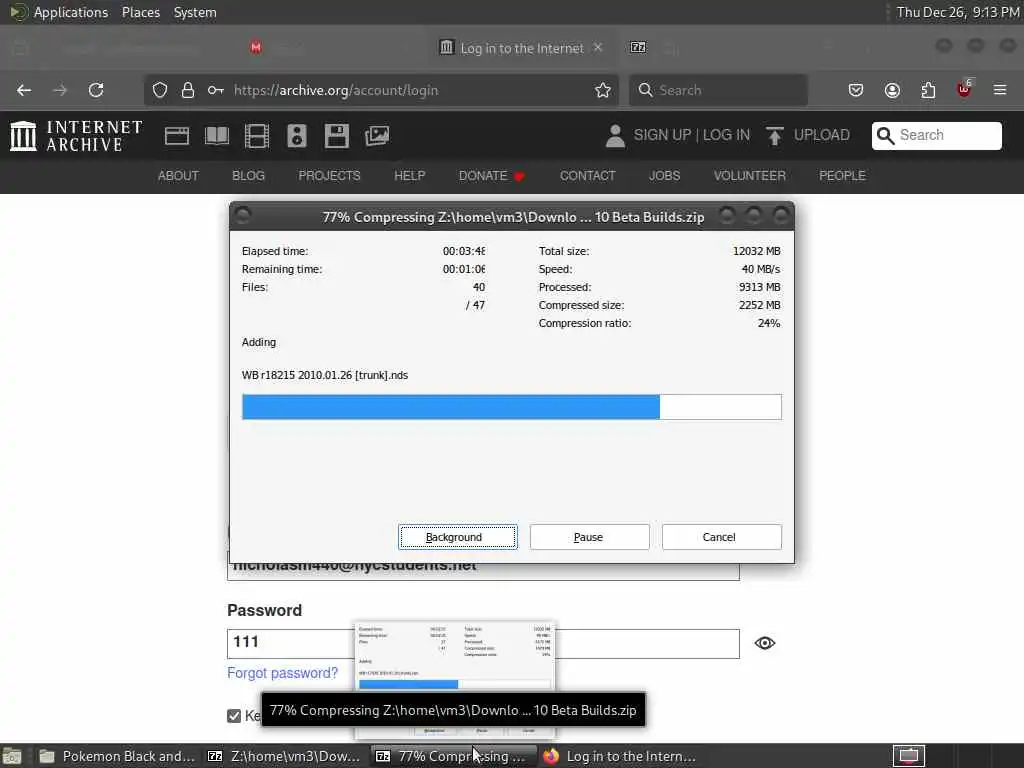1024x768 pixels.
Task: Switch to the Log in to the Internet tab
Action: click(x=521, y=48)
